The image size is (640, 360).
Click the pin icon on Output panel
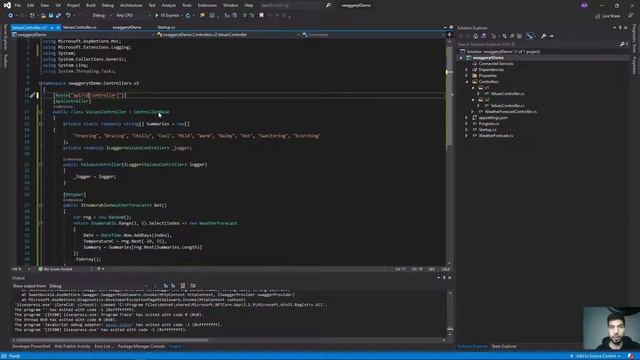[x=444, y=278]
